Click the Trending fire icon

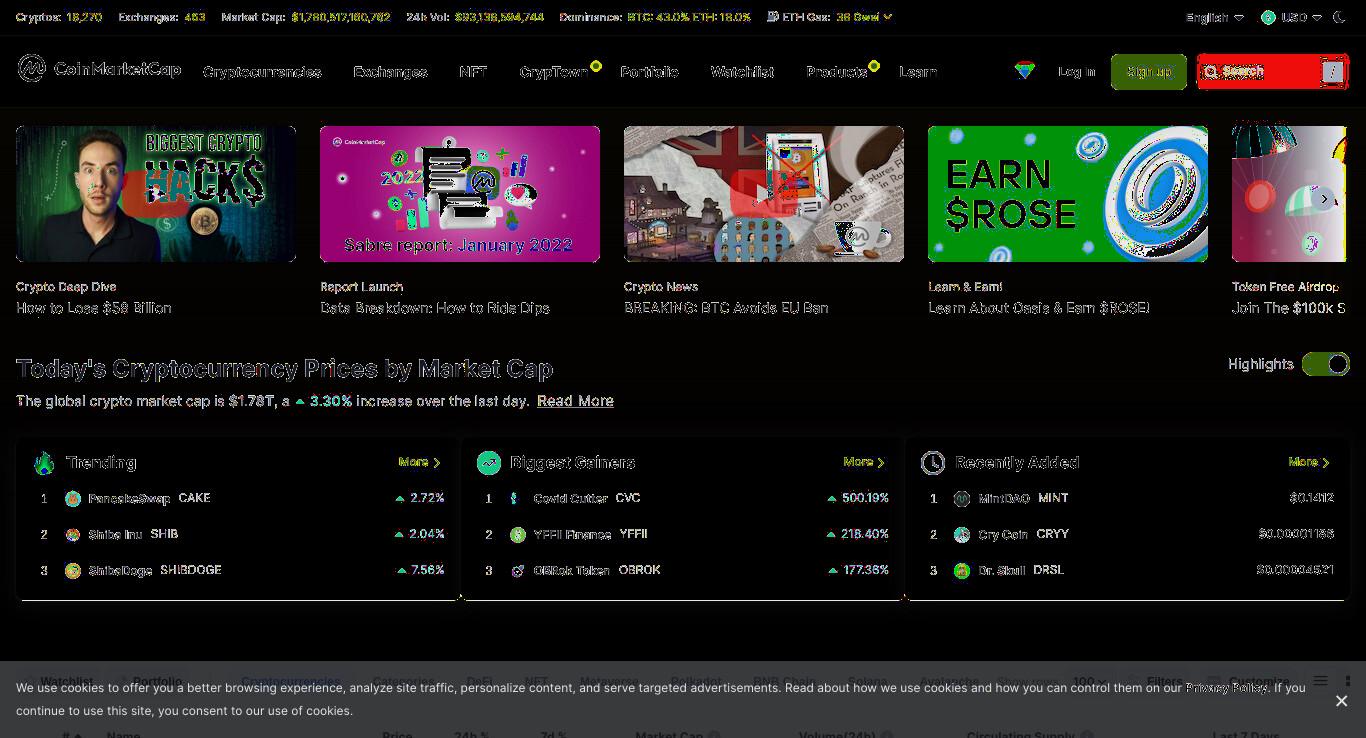pos(44,462)
